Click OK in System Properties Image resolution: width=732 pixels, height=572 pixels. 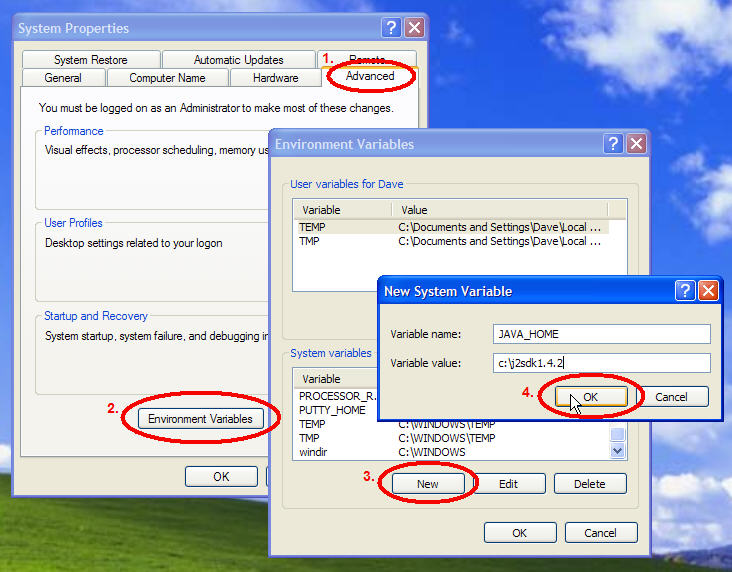tap(221, 476)
